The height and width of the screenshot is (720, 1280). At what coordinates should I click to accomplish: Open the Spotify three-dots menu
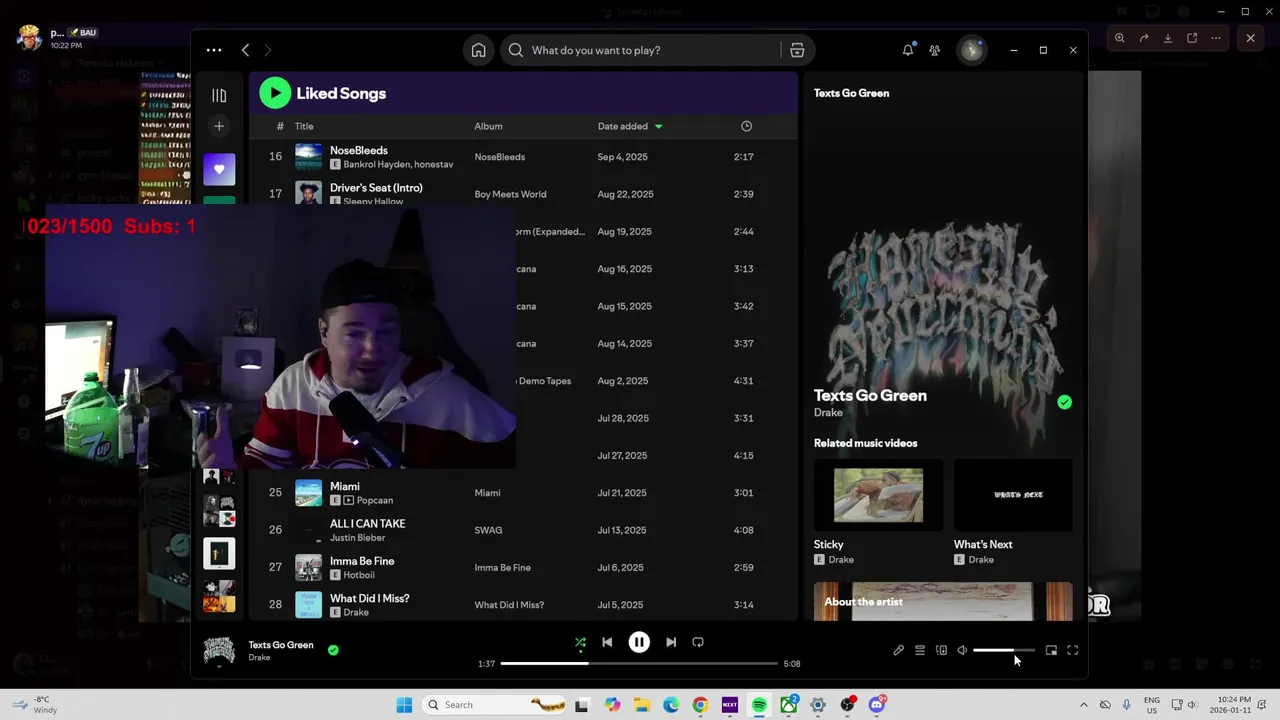[x=214, y=50]
